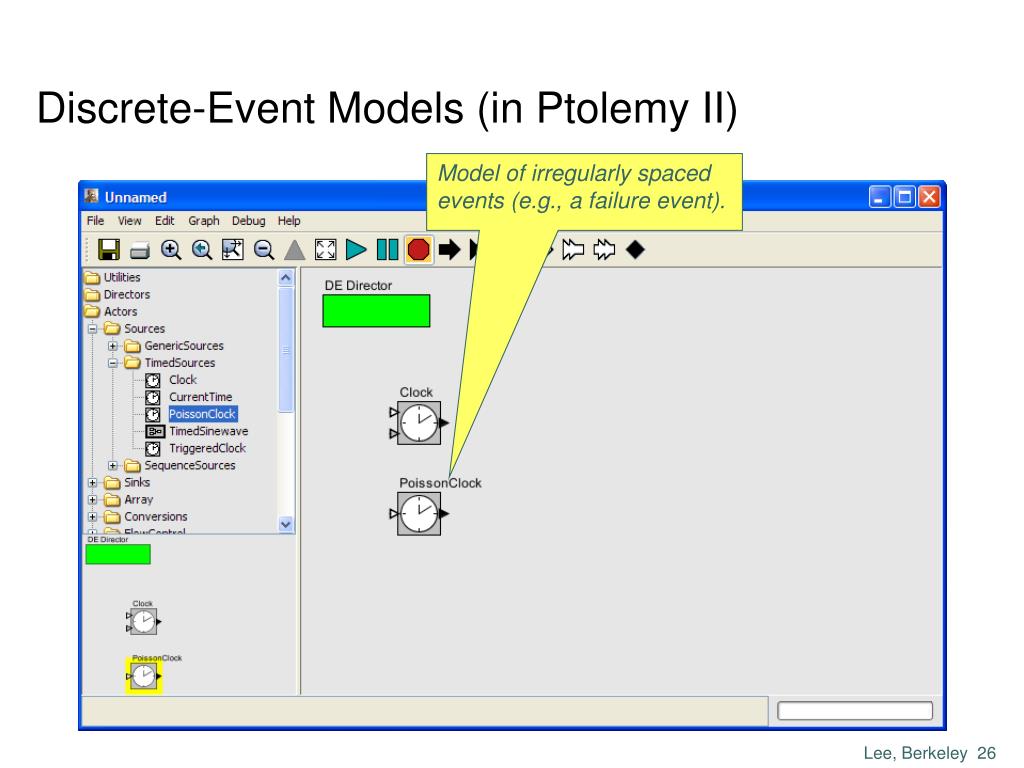Open the Debug menu
1024x768 pixels.
pos(249,221)
